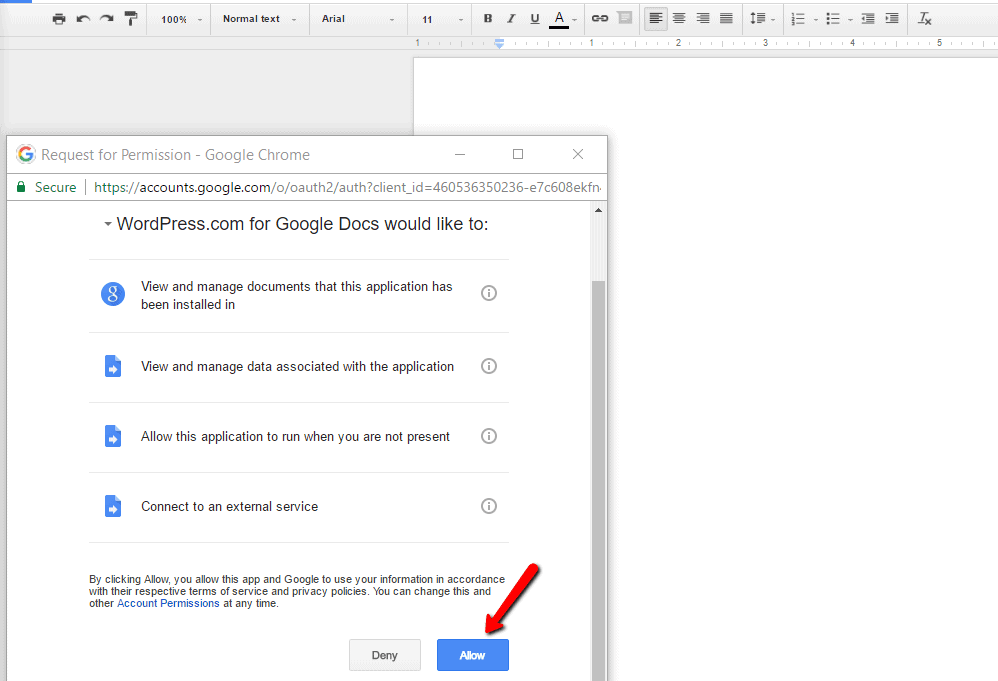This screenshot has width=998, height=681.
Task: Show info for 'View and manage data' permission
Action: pos(489,366)
